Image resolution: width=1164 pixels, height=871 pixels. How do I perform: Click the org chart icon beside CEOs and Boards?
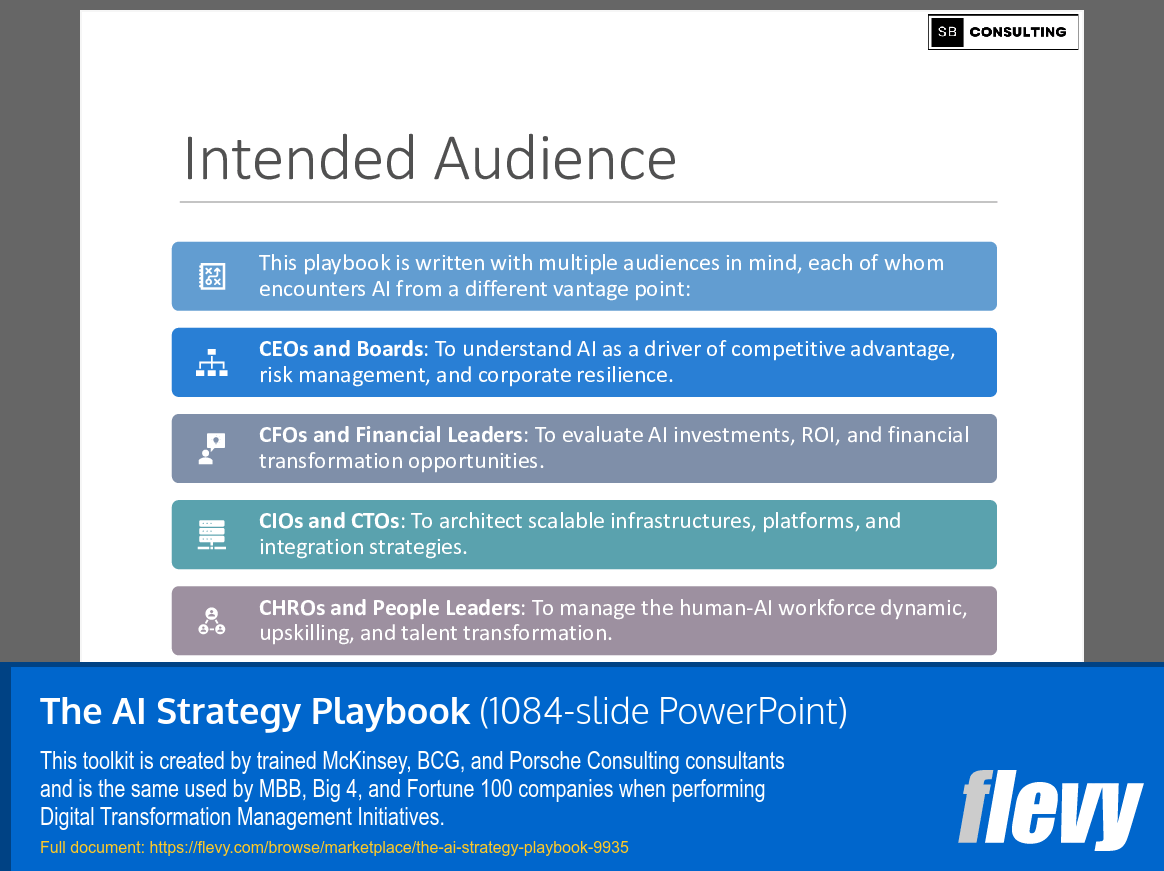[x=212, y=362]
